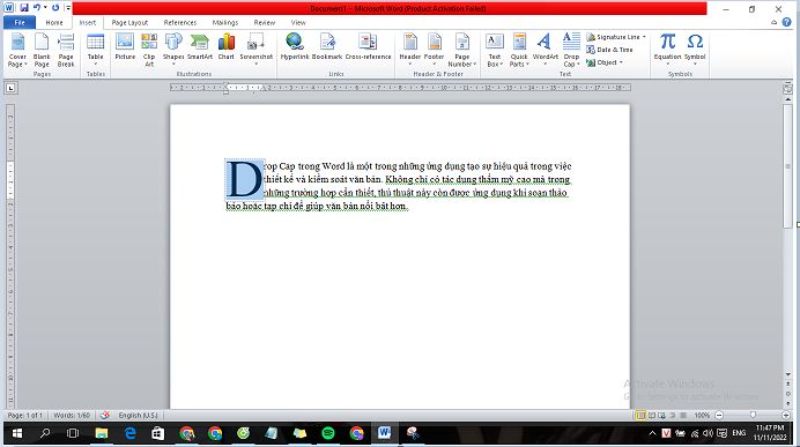Switch to Print Layout view

click(x=640, y=415)
